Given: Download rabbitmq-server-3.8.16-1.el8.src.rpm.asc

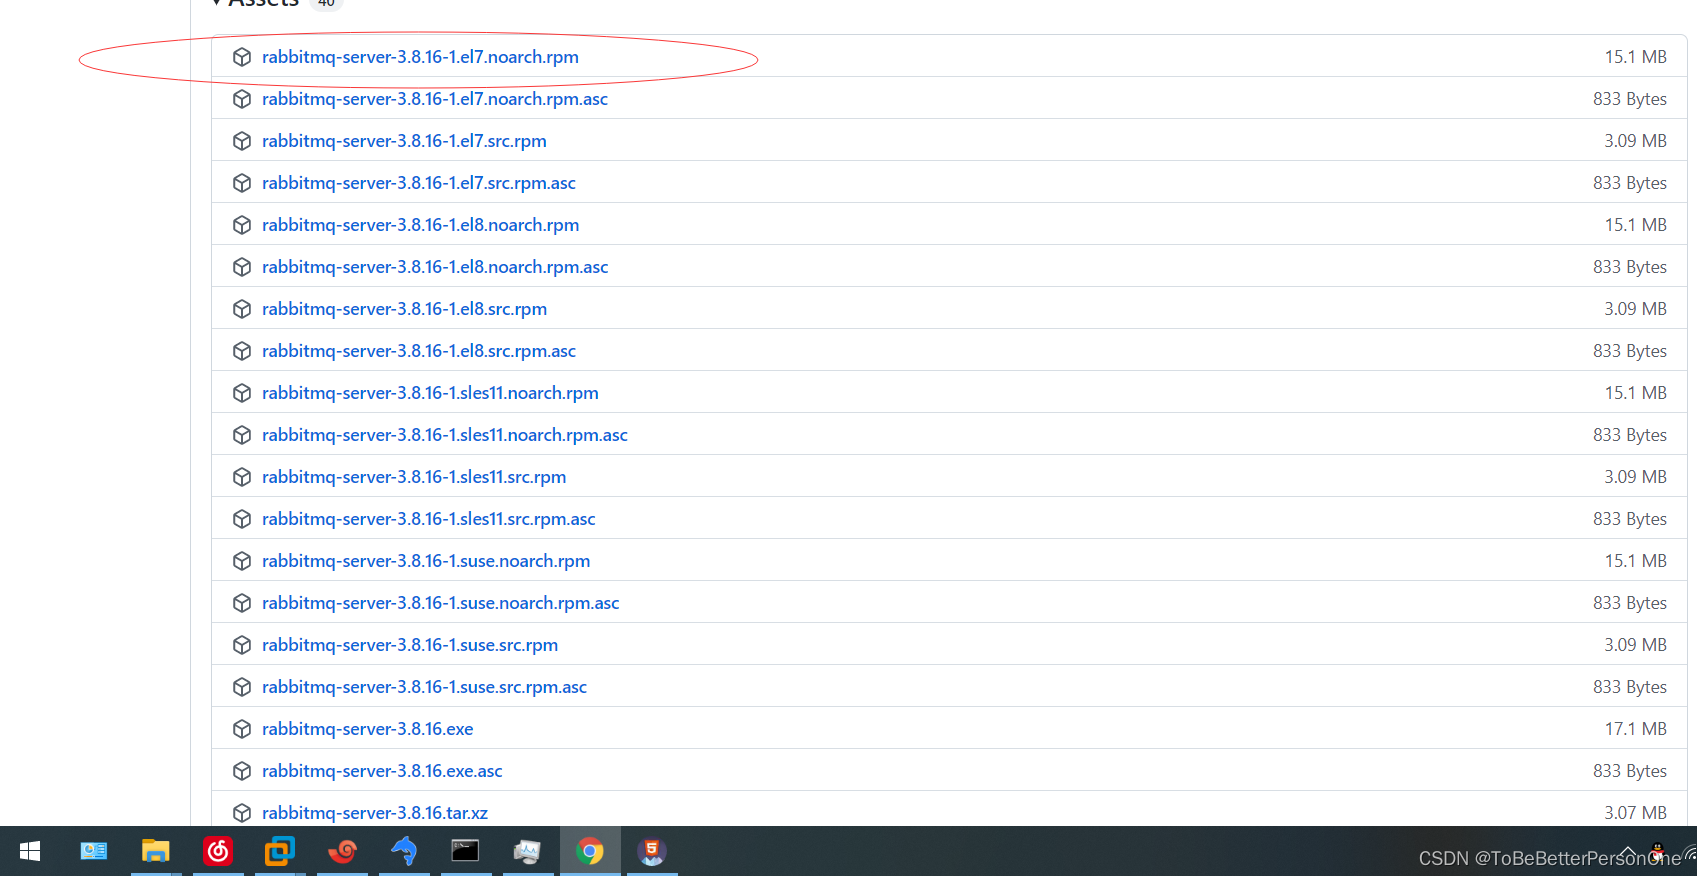Looking at the screenshot, I should tap(419, 351).
